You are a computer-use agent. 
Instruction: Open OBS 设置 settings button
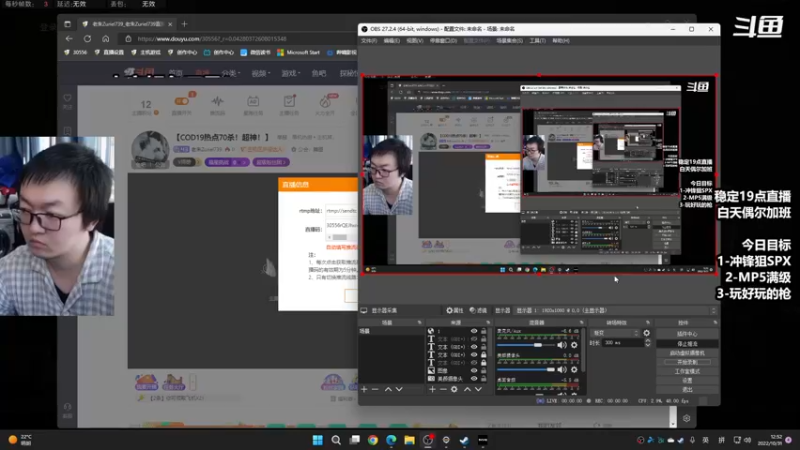tap(687, 380)
